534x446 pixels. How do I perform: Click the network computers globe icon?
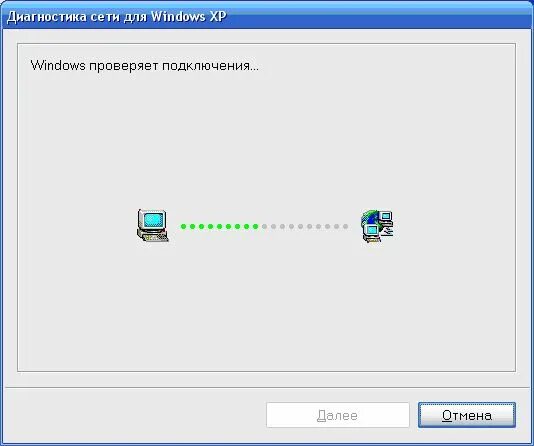377,226
